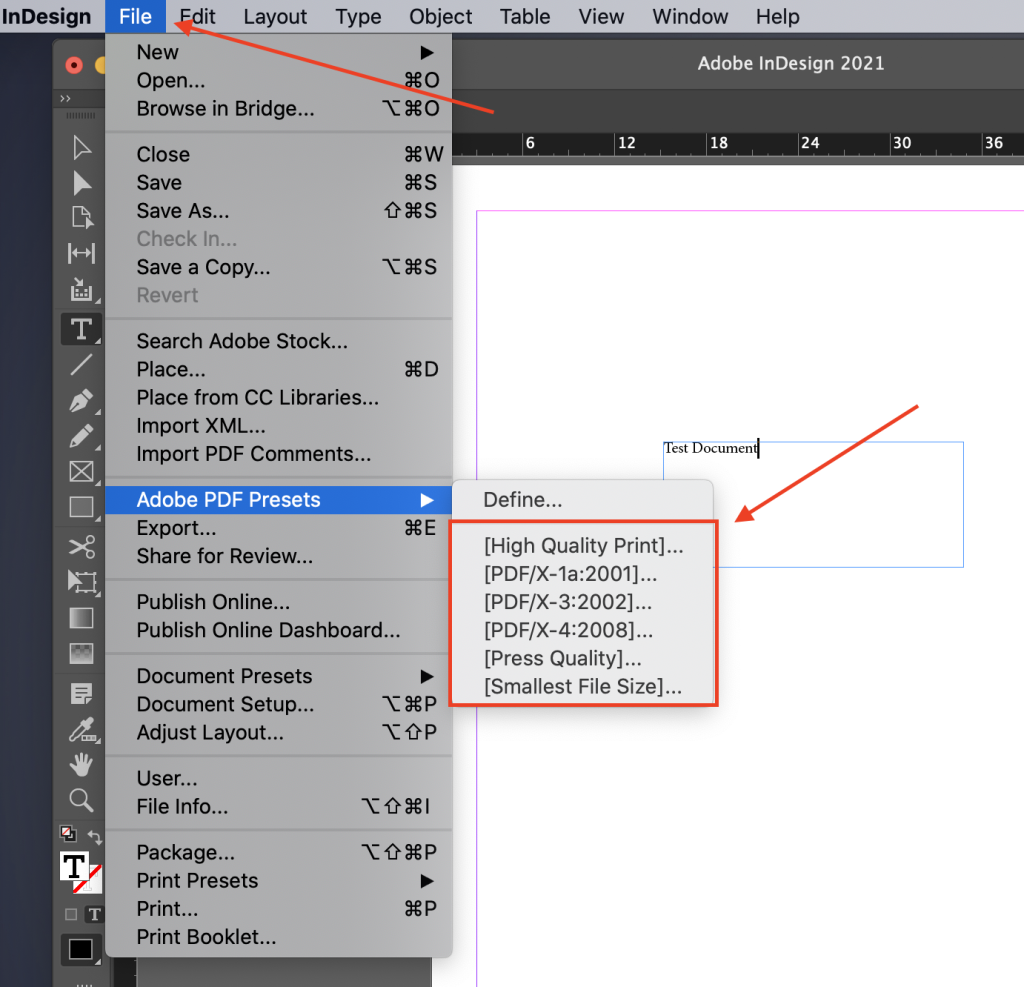Select the Rectangle tool

click(x=81, y=507)
